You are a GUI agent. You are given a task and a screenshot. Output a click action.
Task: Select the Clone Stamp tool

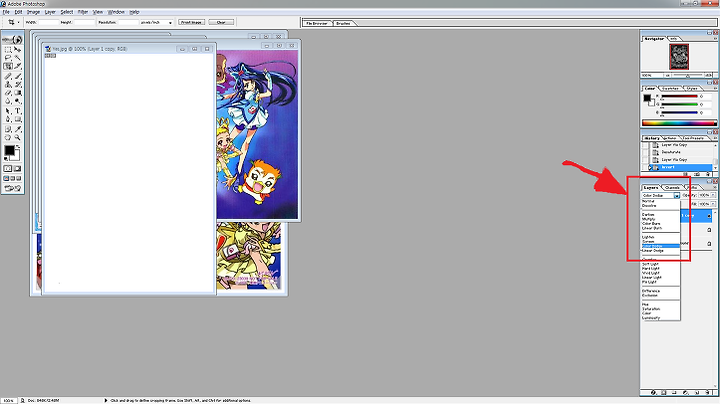coord(8,84)
